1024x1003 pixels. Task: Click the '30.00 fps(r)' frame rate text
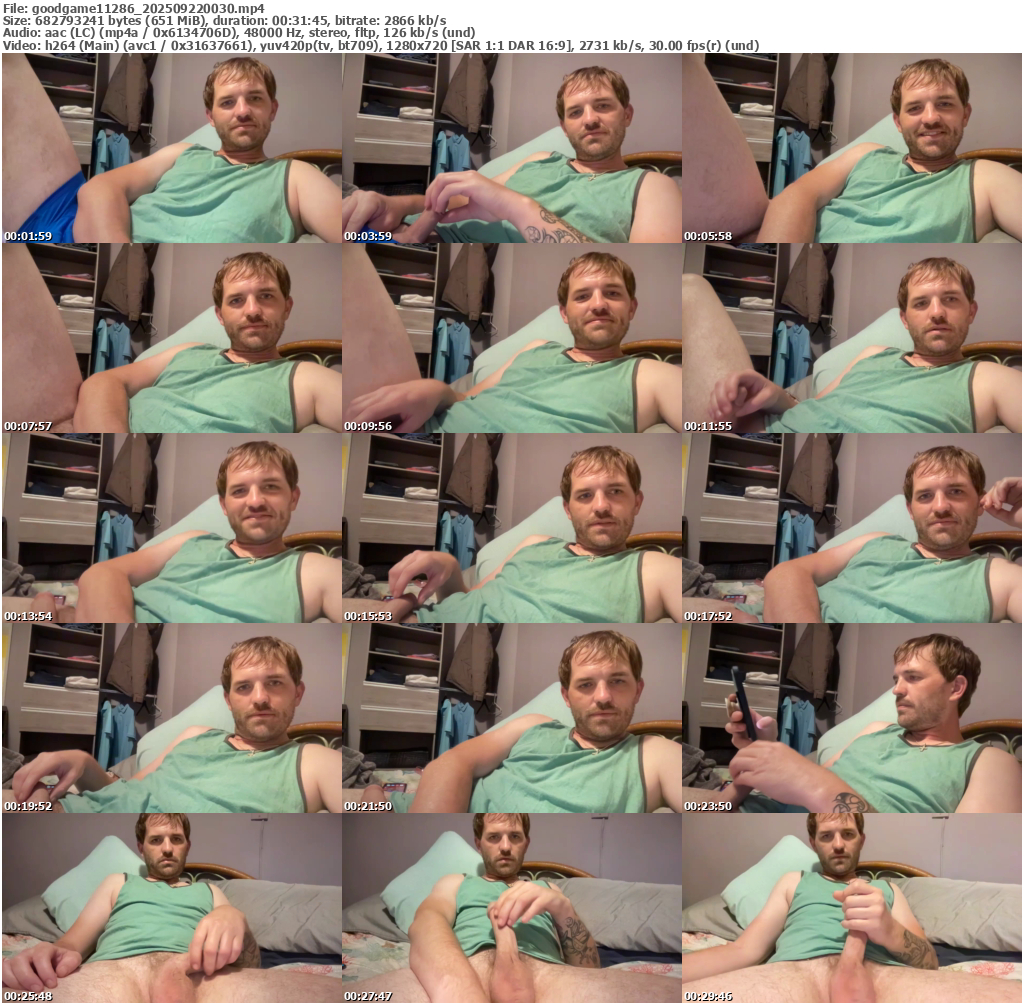(685, 46)
